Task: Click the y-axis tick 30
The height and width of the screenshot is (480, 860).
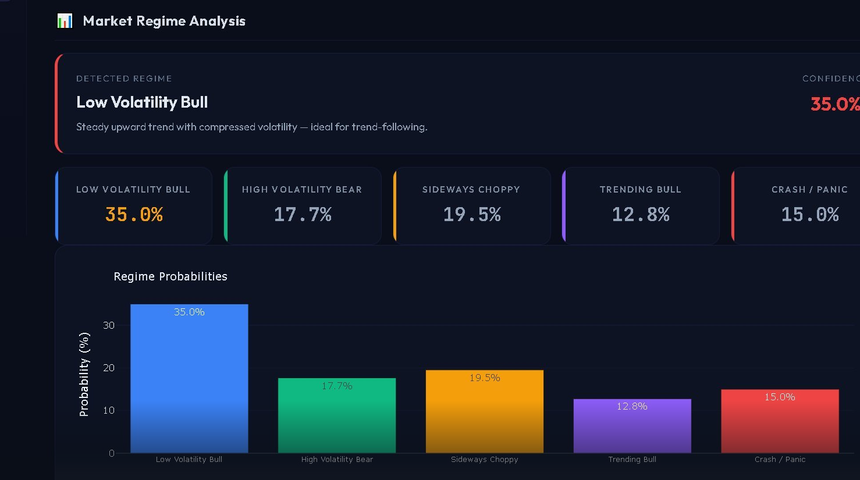Action: tap(109, 325)
